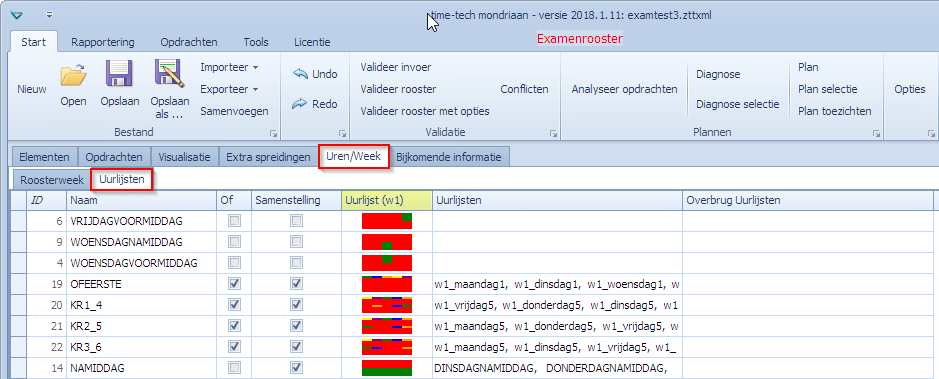The width and height of the screenshot is (939, 379).
Task: Open Opties
Action: pos(910,89)
